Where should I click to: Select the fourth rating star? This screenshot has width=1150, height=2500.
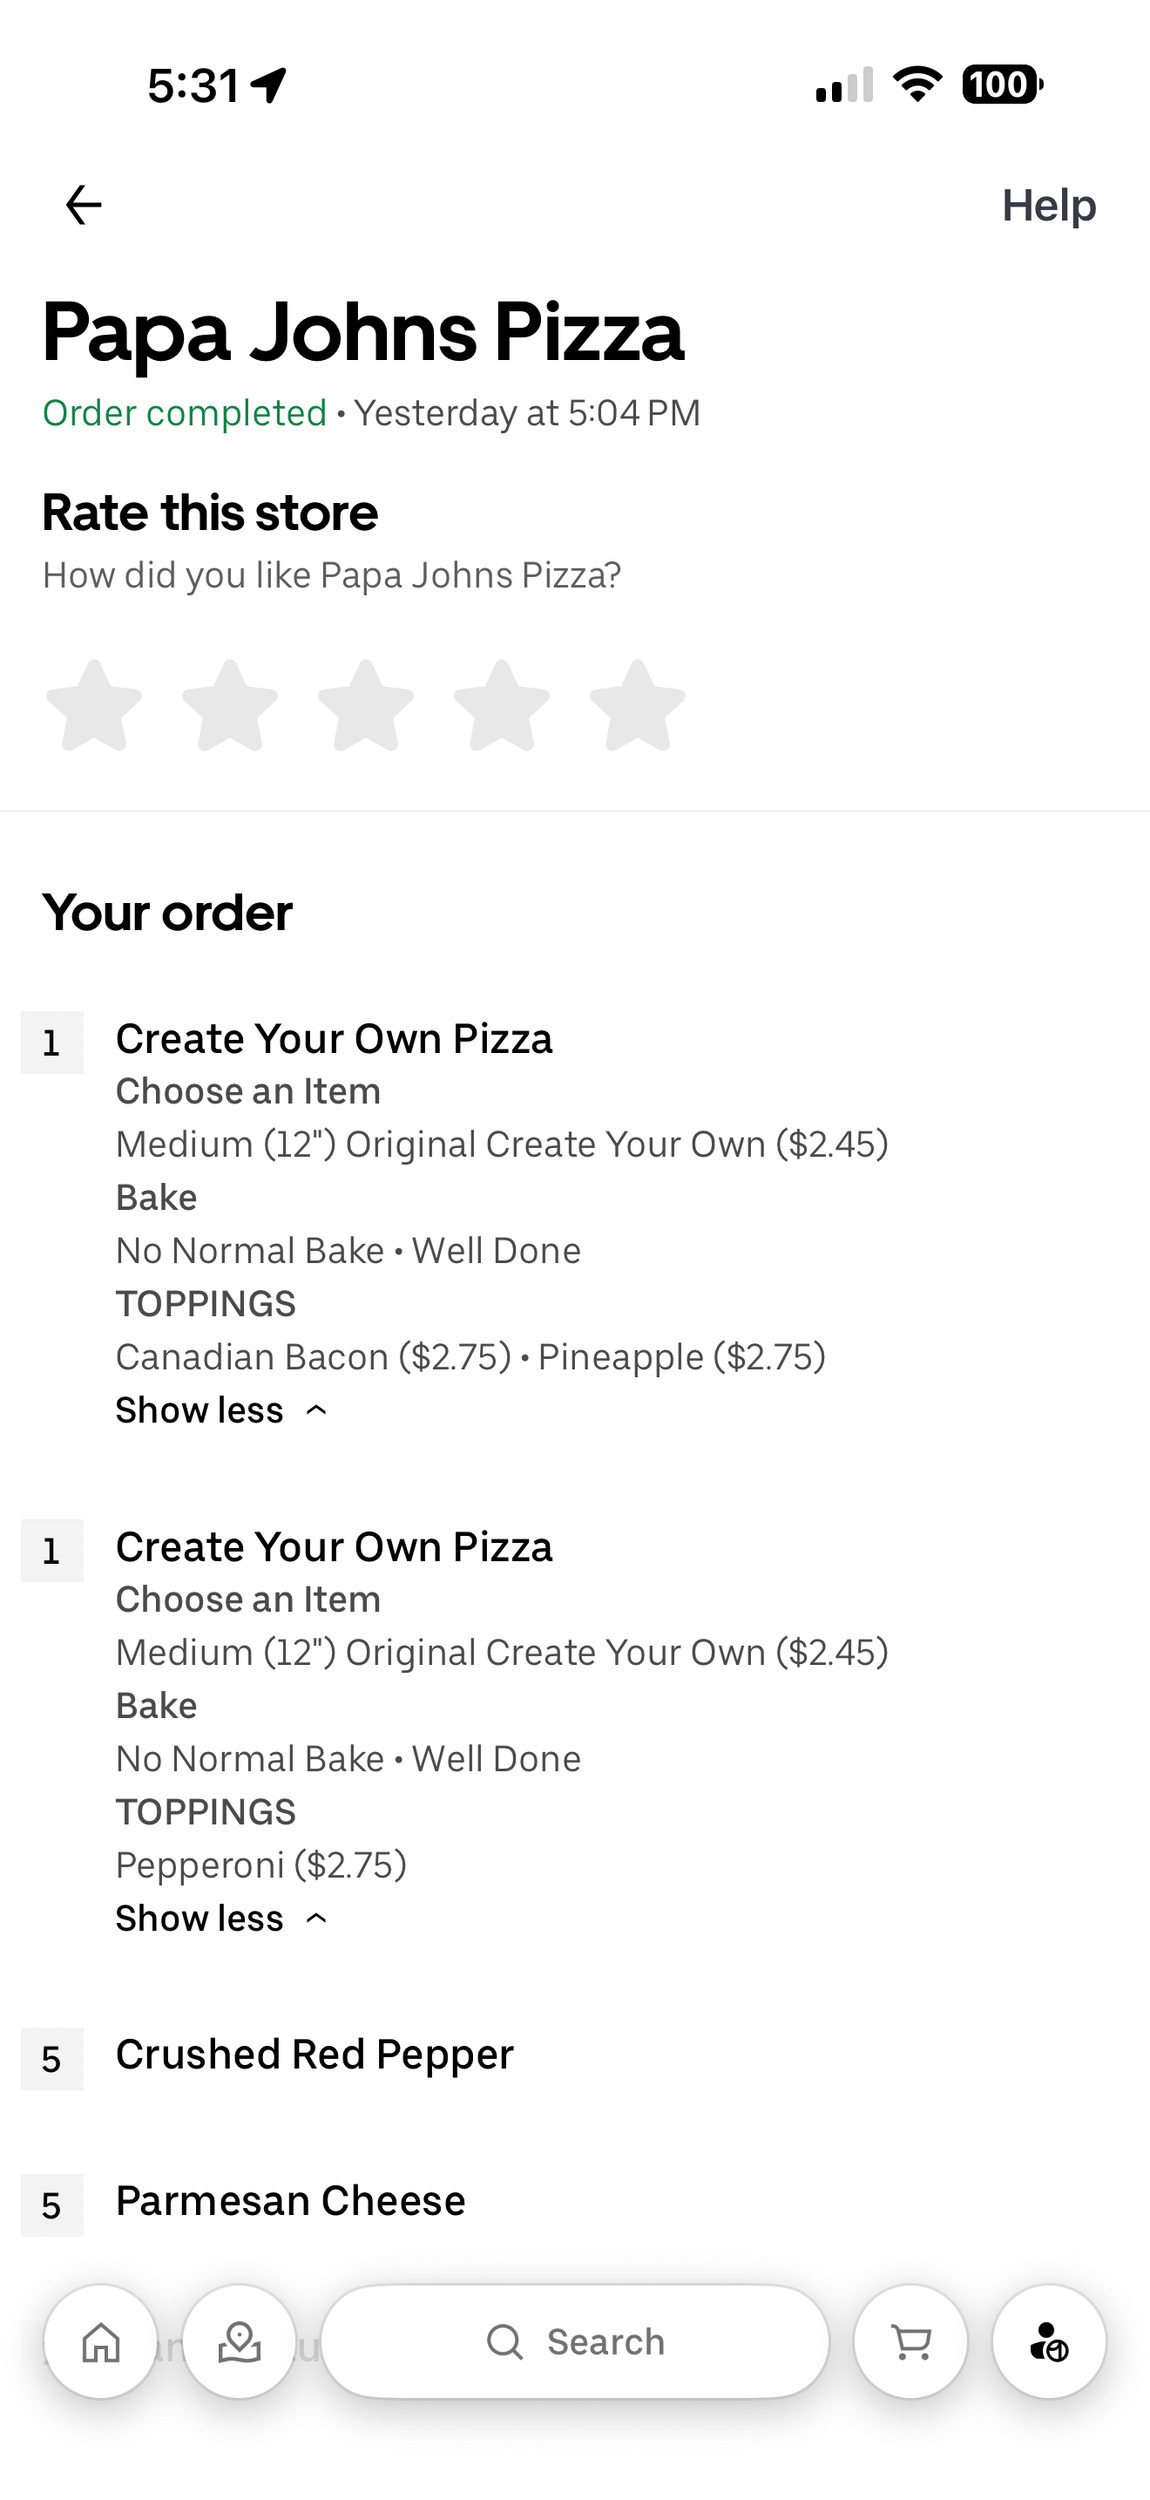point(502,706)
